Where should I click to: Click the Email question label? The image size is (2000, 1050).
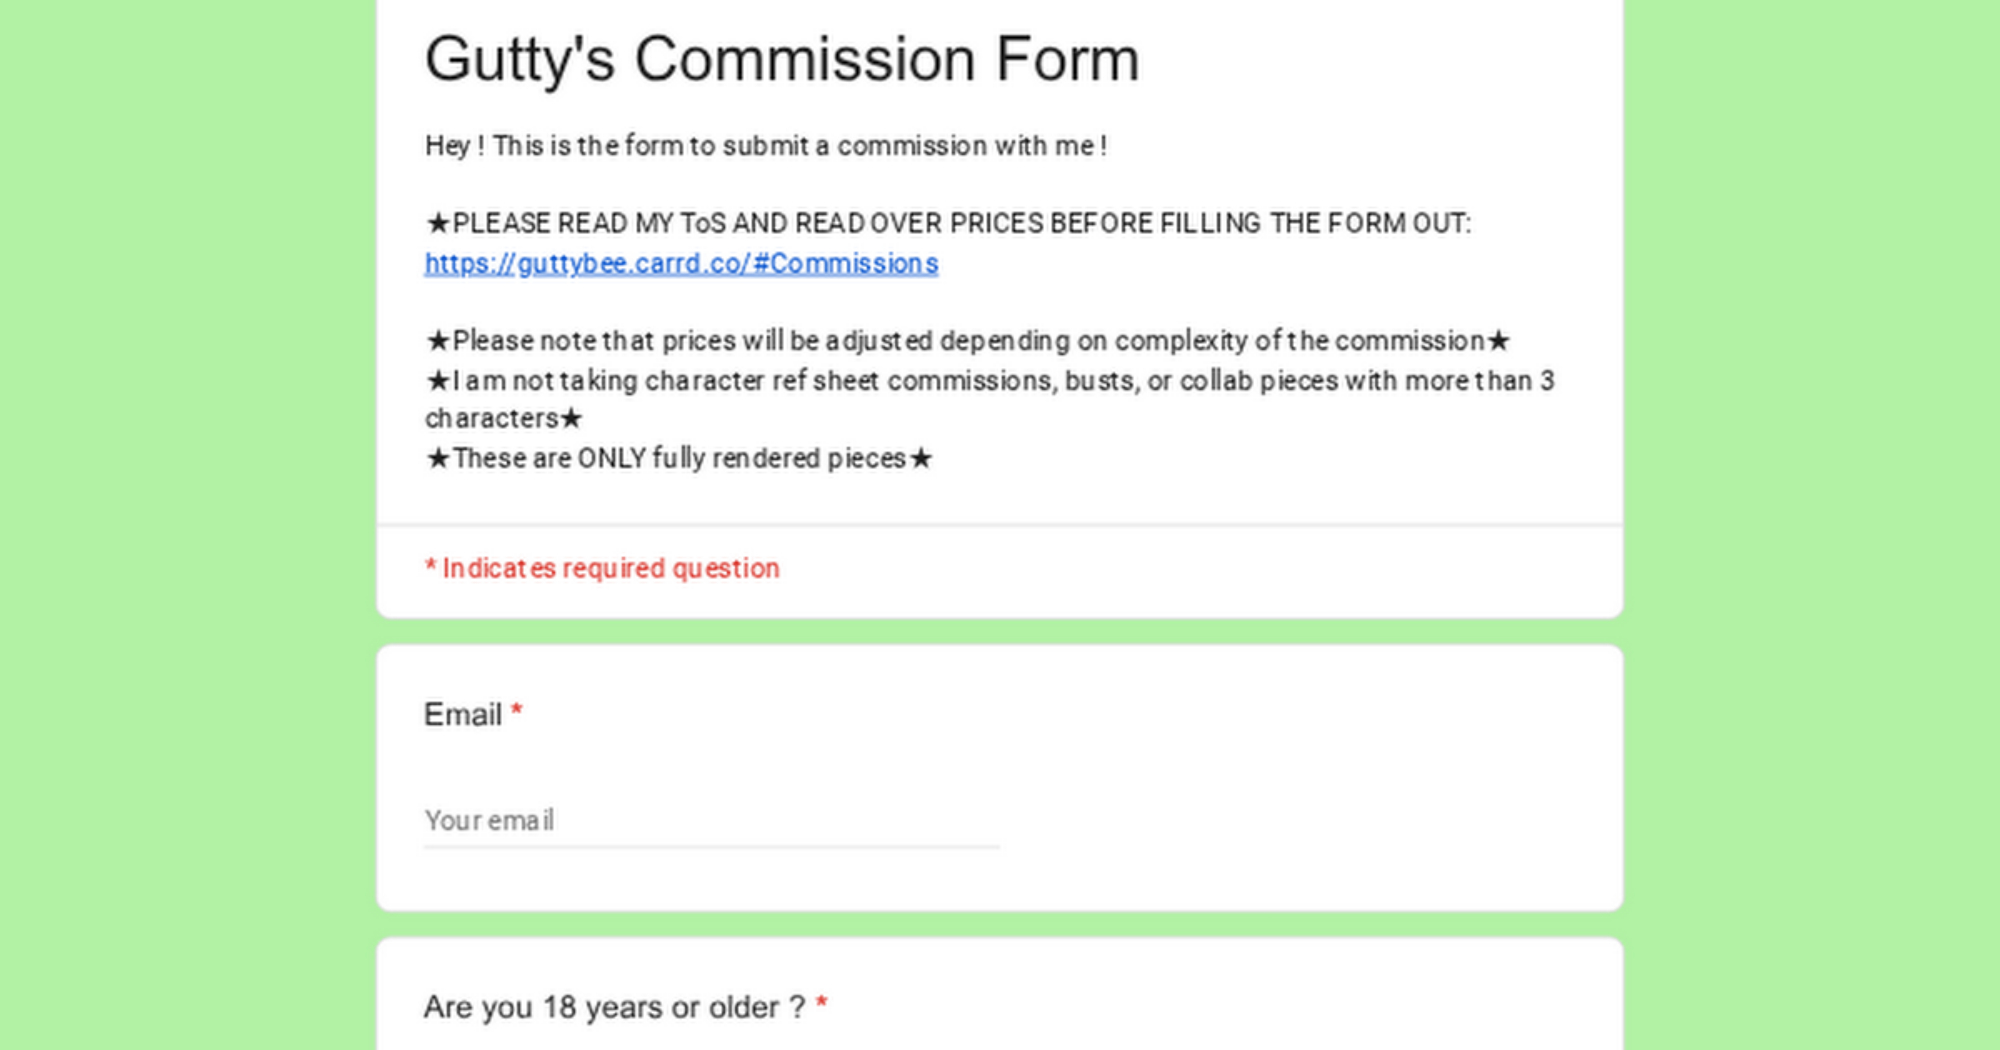(x=462, y=715)
